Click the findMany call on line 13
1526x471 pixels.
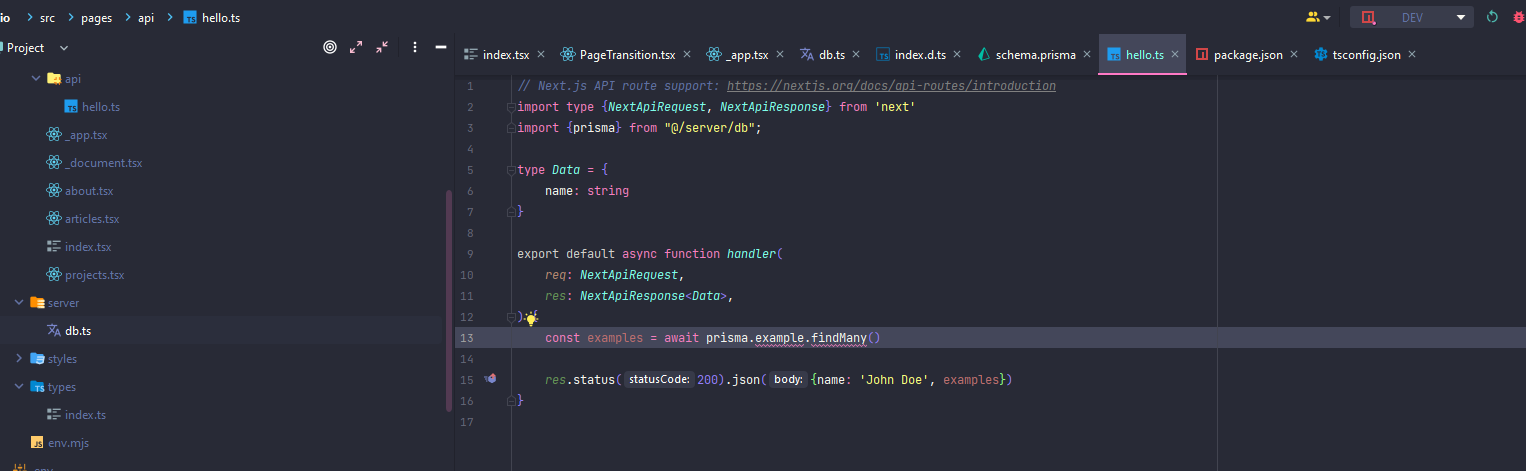[x=838, y=338]
